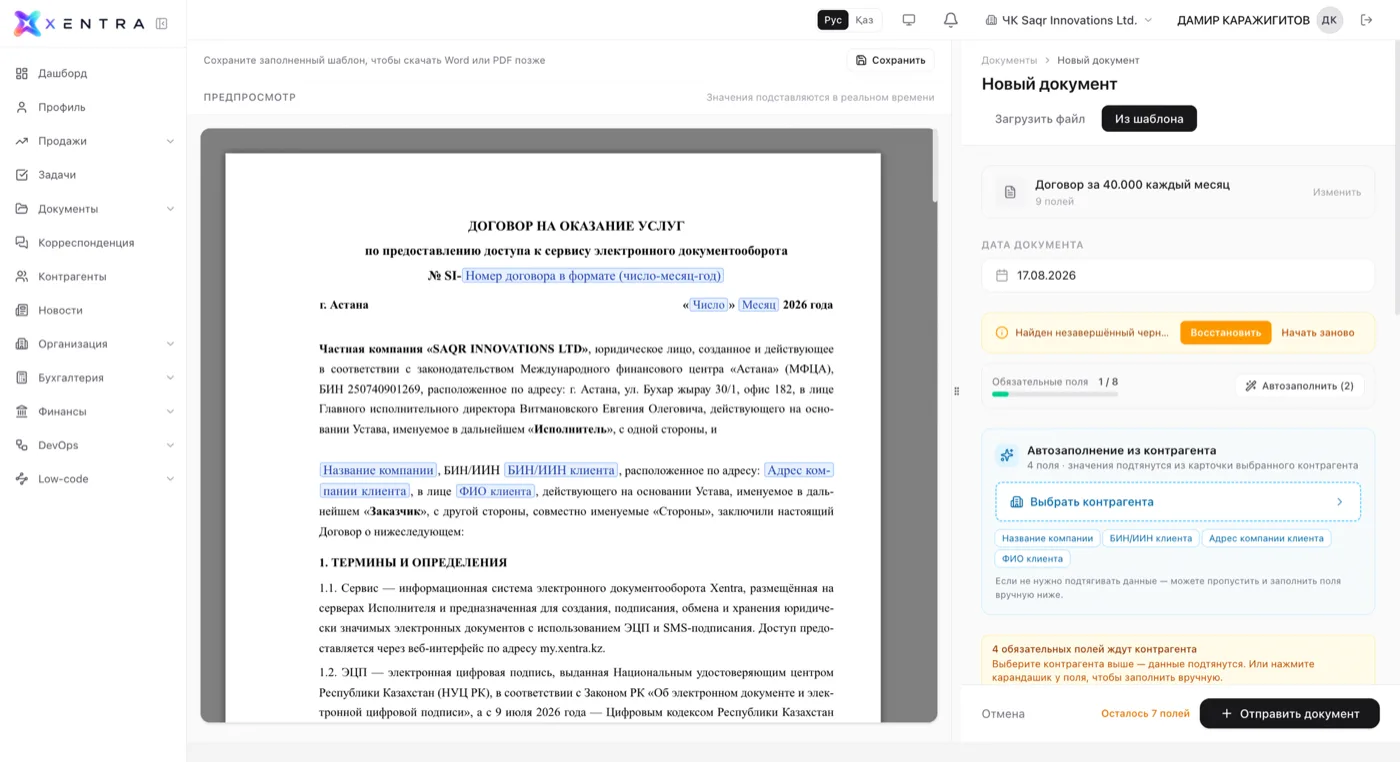
Task: Click the Сохранить button
Action: [x=891, y=60]
